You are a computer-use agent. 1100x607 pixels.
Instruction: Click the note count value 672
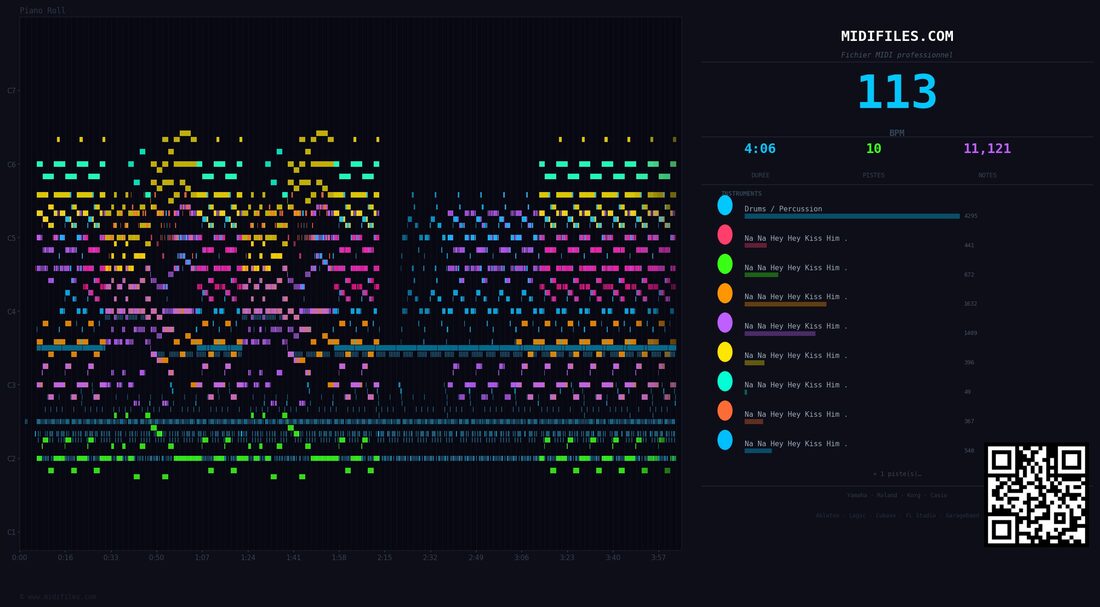[x=970, y=275]
